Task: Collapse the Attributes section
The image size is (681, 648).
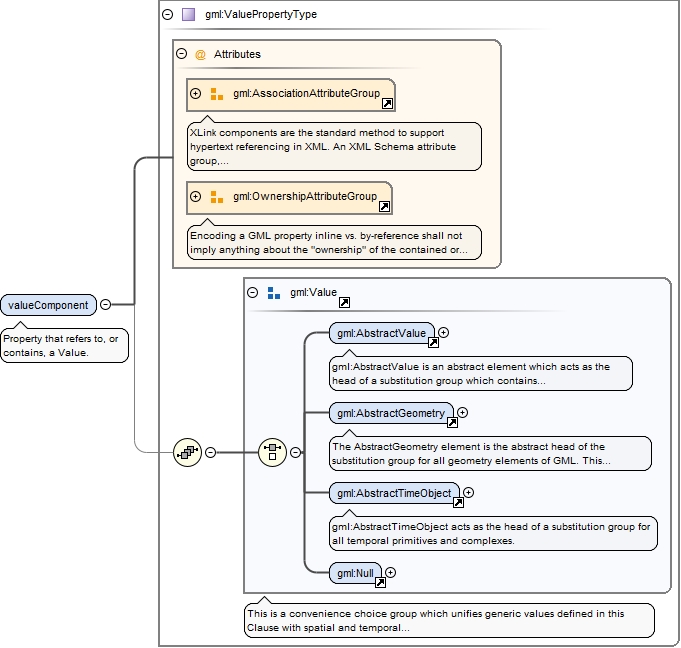Action: point(182,54)
